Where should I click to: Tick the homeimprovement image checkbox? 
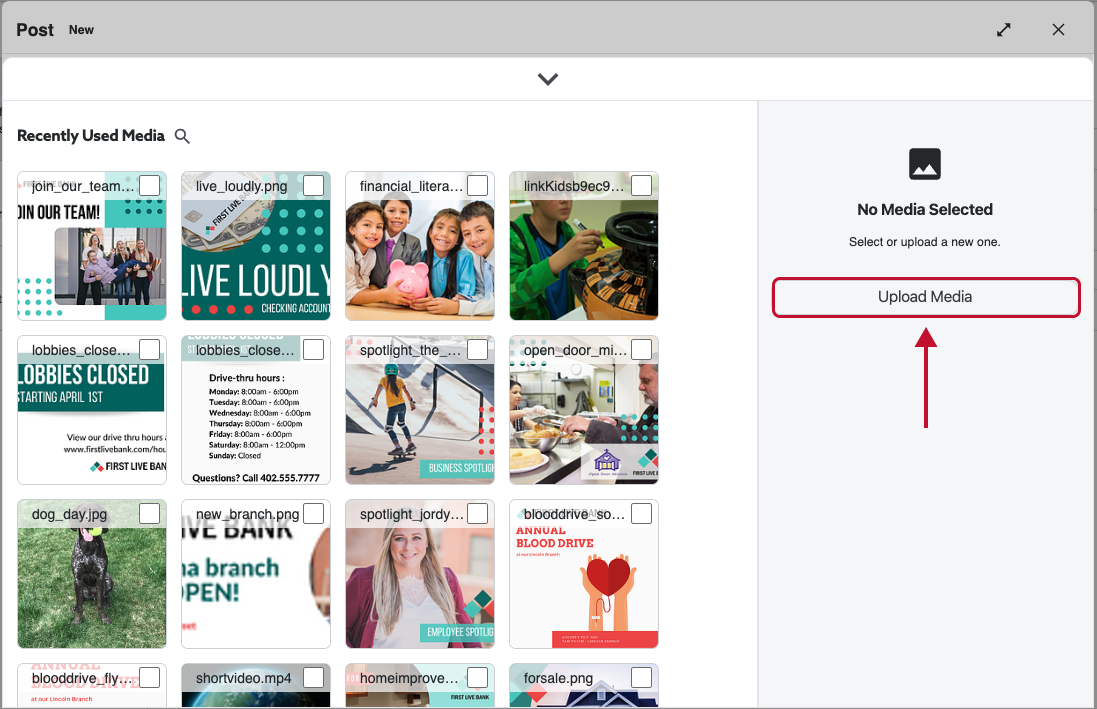[477, 678]
